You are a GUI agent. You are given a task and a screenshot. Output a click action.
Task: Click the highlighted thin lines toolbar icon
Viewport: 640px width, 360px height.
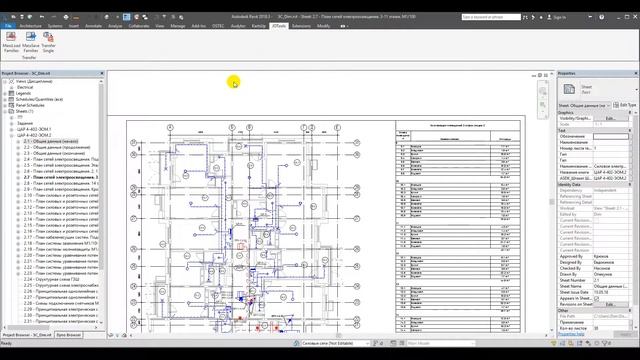[x=127, y=17]
